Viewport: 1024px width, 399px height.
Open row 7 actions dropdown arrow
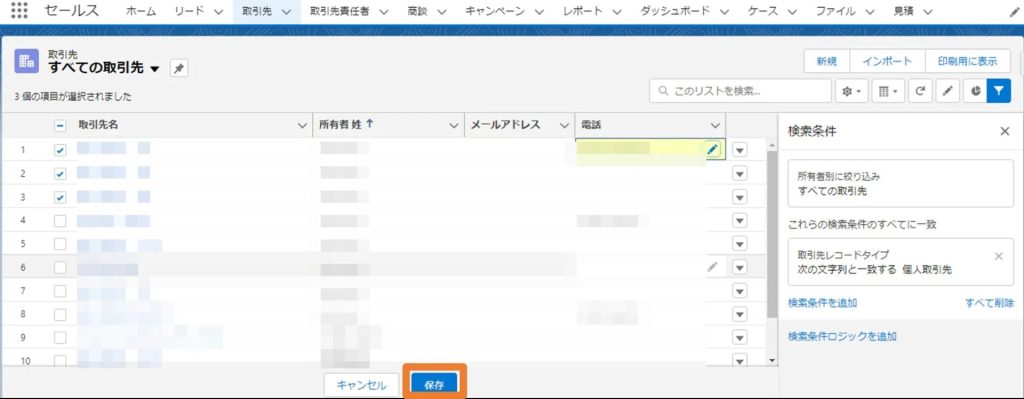(x=739, y=291)
